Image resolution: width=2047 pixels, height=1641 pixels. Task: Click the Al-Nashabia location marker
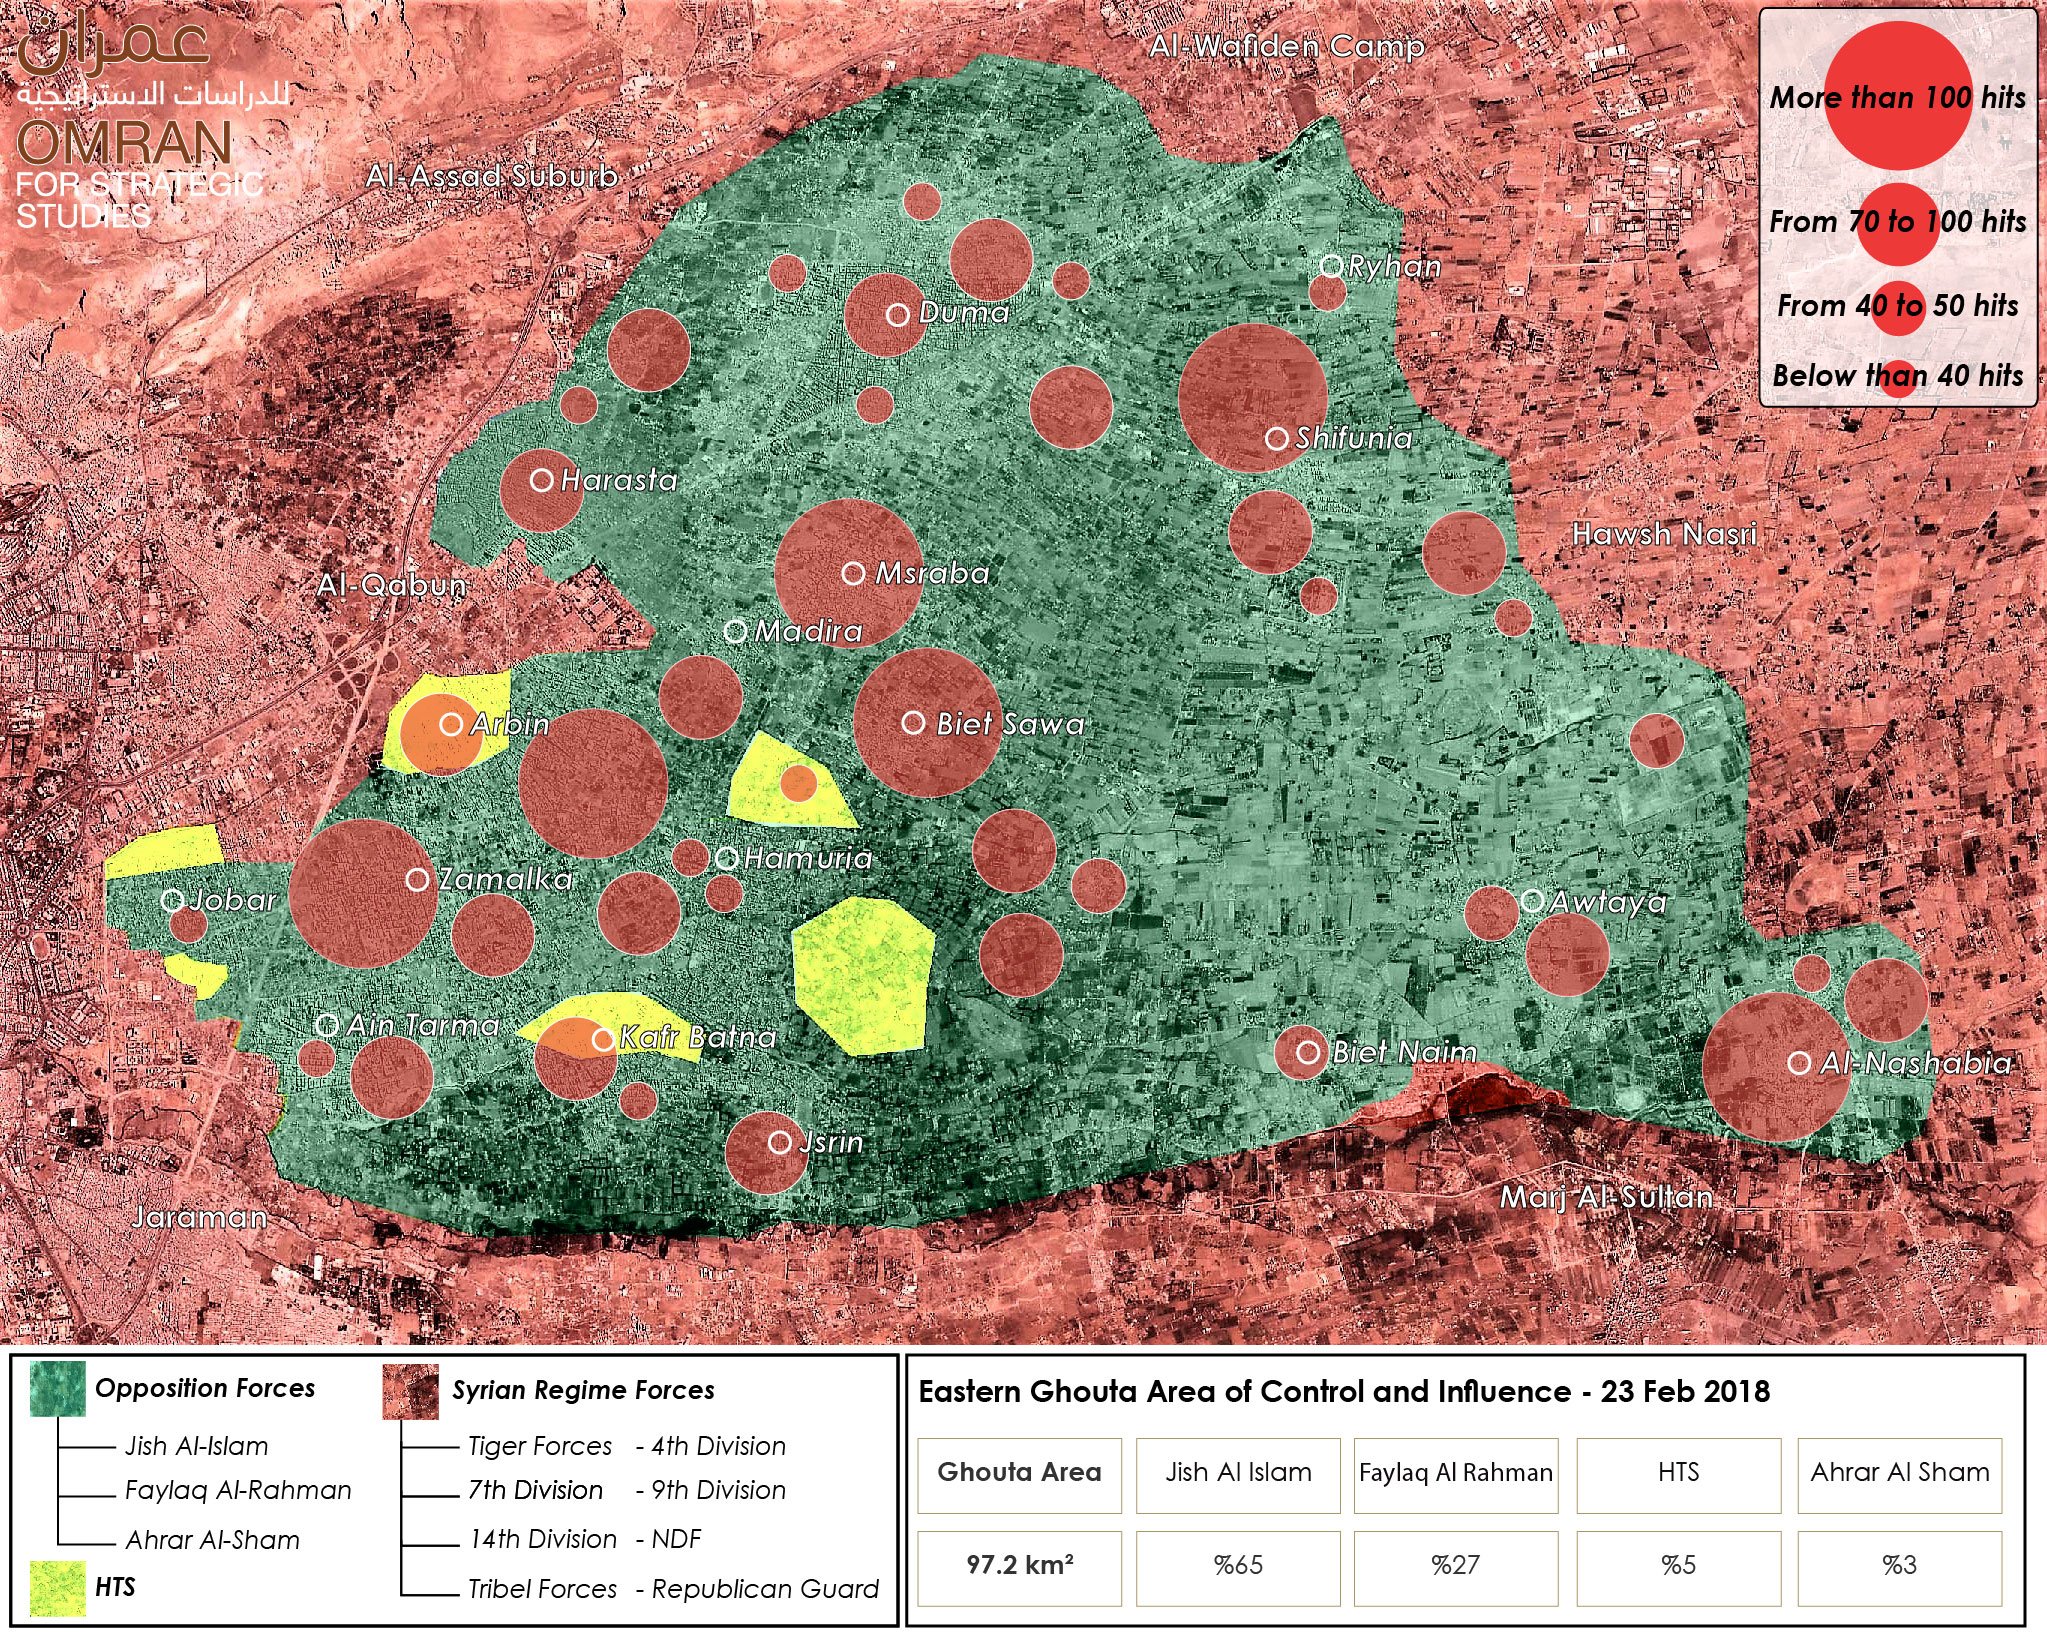click(1799, 1063)
